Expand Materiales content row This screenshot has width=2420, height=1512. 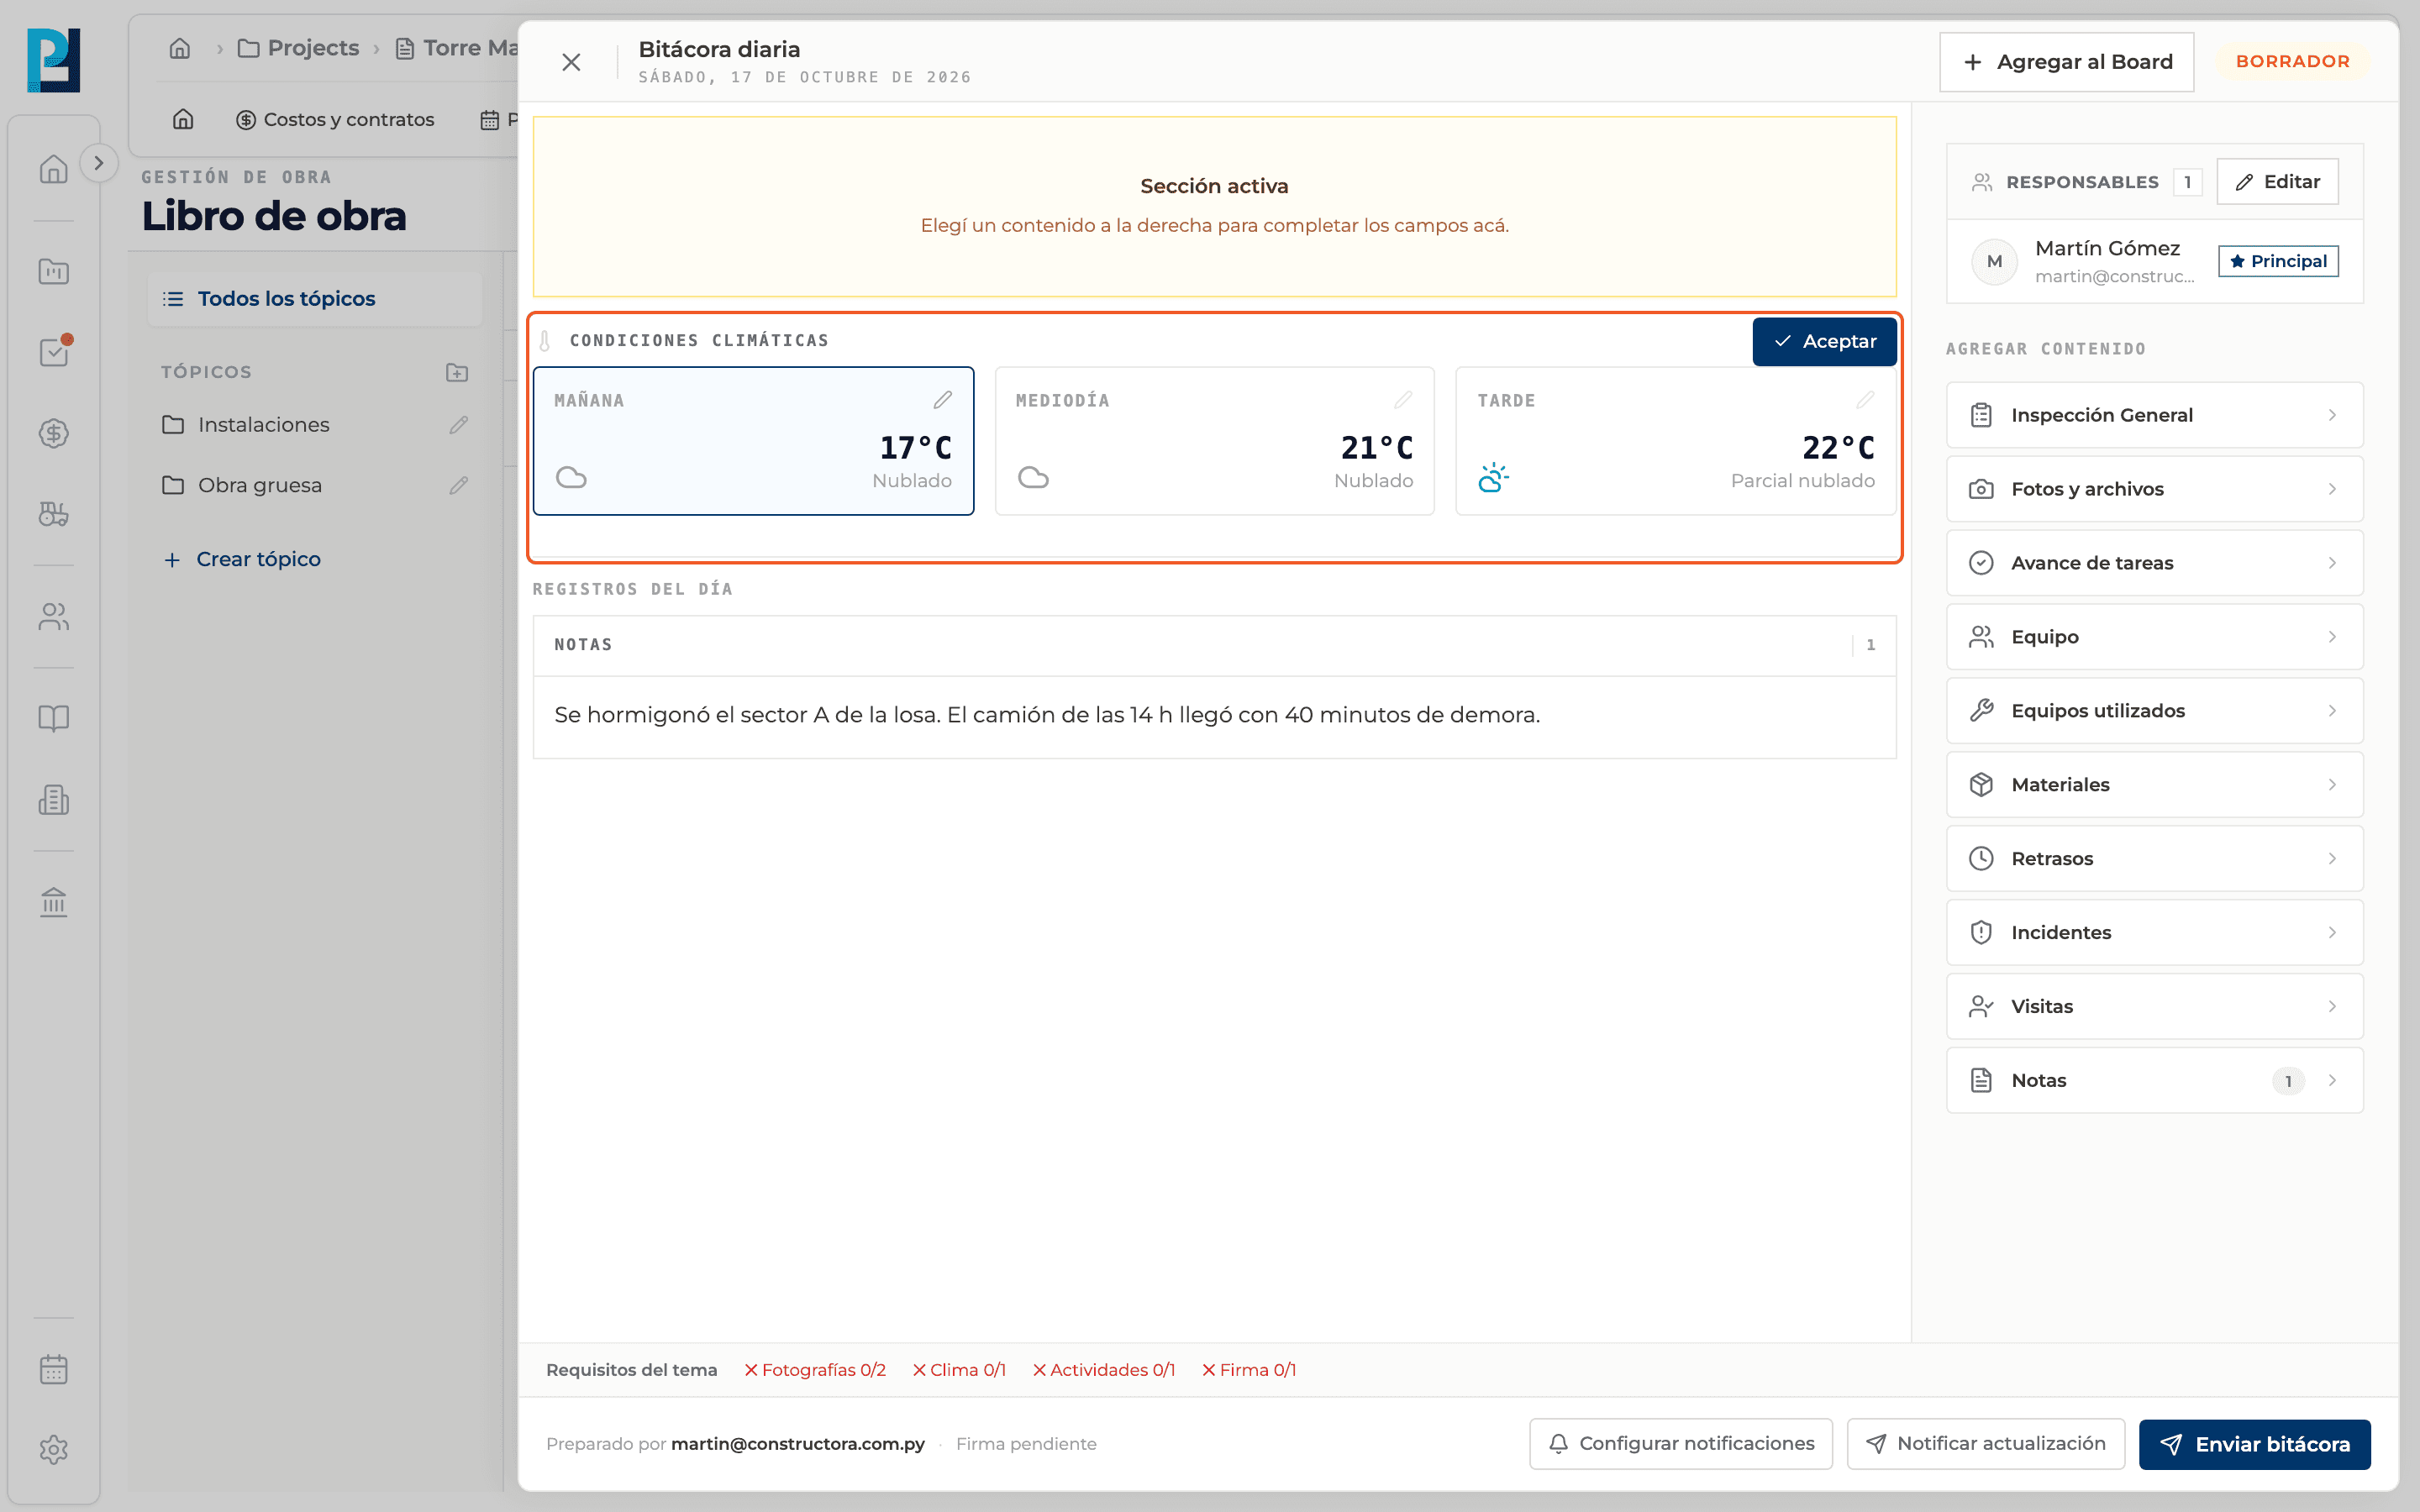[x=2155, y=785]
